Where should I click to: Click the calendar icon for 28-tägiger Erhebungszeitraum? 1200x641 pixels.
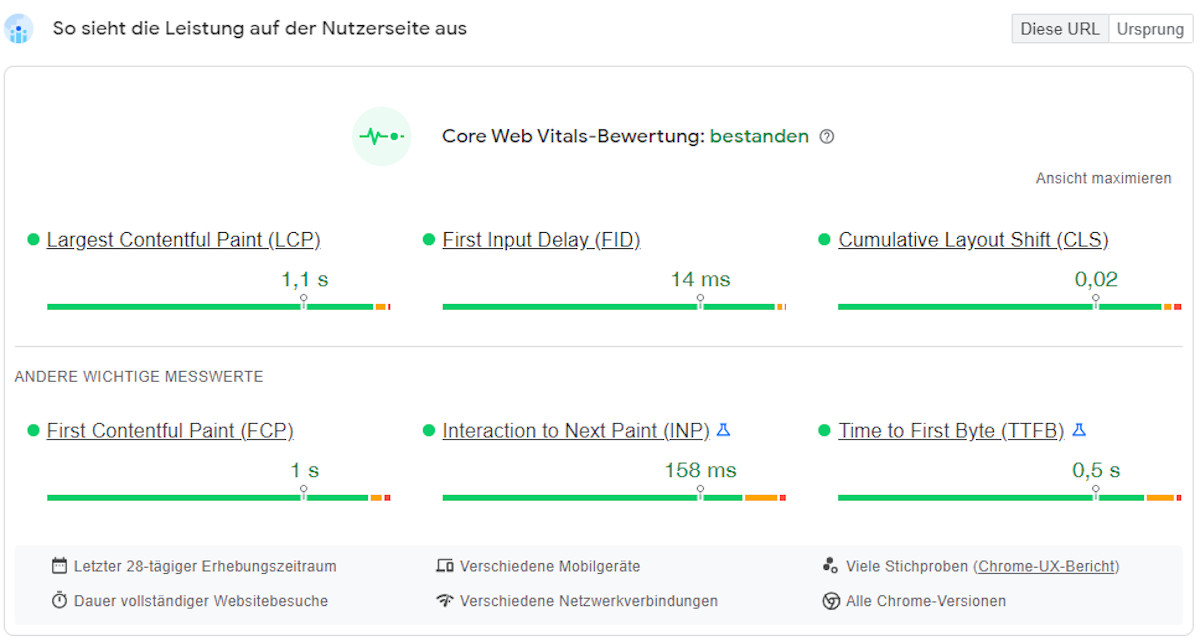tap(59, 566)
